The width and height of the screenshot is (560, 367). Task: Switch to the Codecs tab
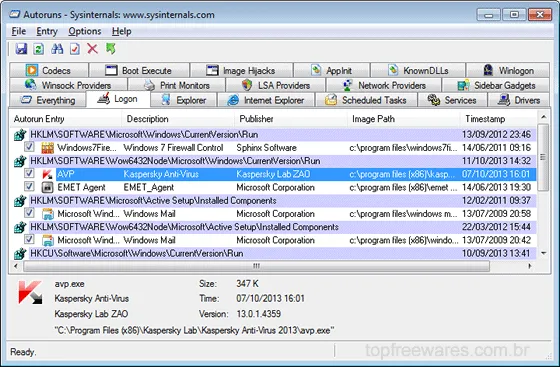49,70
